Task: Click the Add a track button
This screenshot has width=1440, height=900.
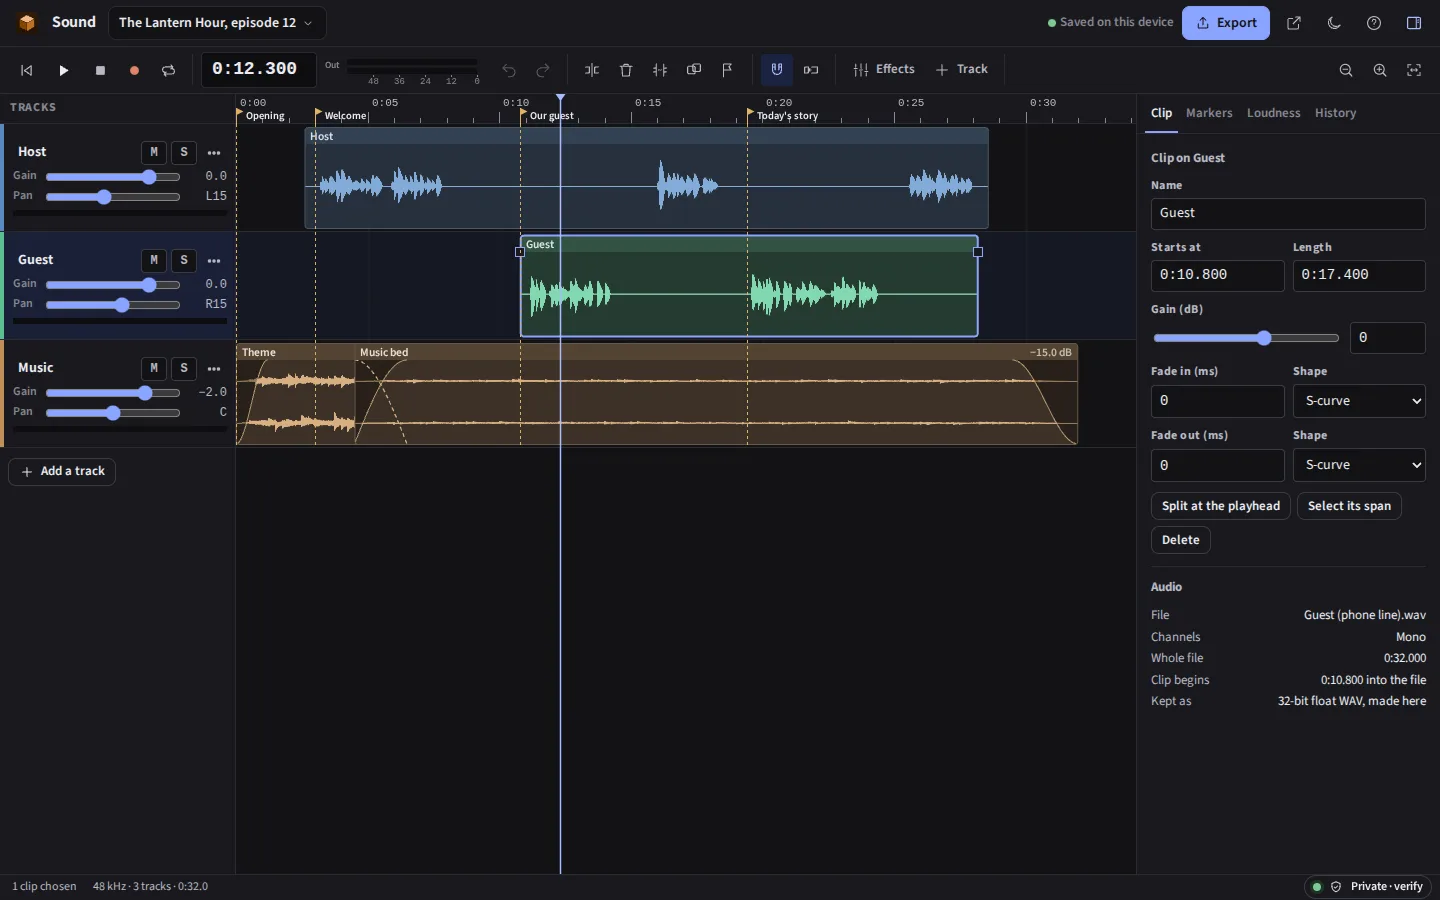Action: 62,472
